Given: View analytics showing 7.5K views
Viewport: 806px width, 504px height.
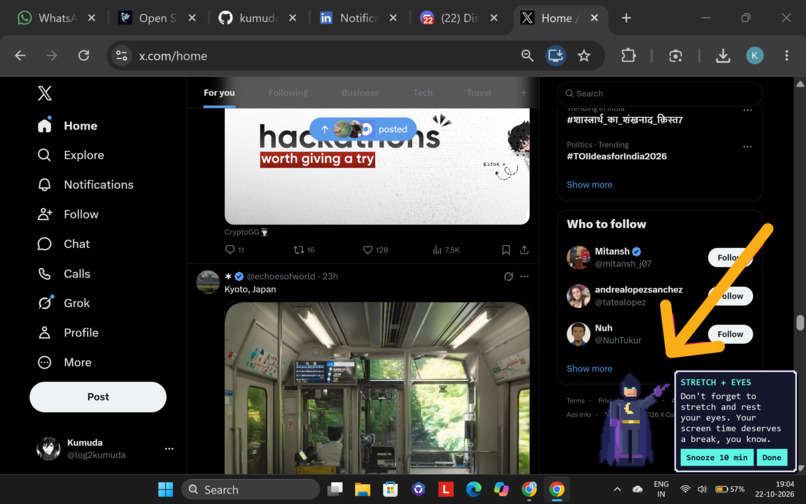Looking at the screenshot, I should [x=446, y=250].
